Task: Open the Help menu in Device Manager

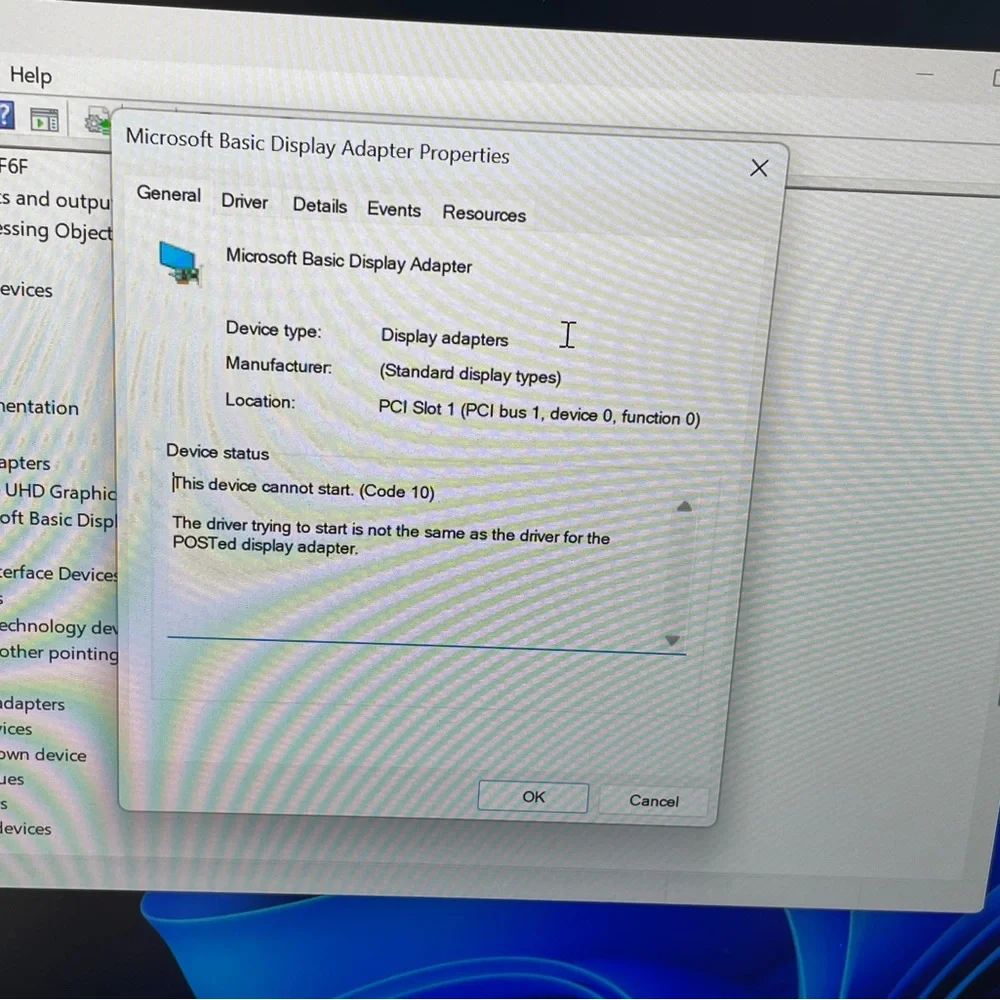Action: pos(31,76)
